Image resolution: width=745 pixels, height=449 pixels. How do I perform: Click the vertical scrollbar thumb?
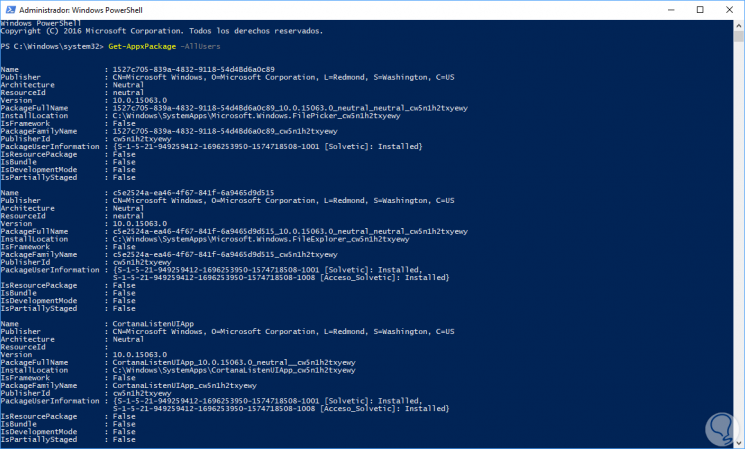click(738, 37)
